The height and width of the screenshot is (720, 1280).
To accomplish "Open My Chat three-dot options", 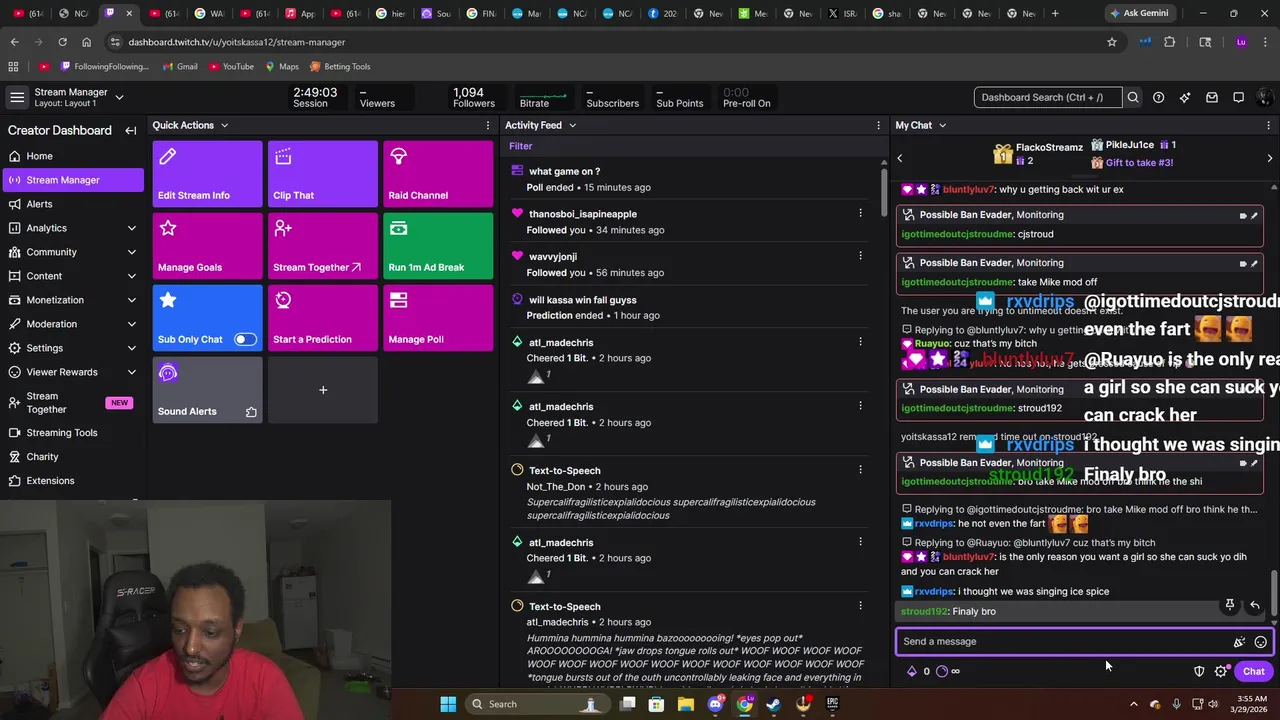I will pos(1269,125).
